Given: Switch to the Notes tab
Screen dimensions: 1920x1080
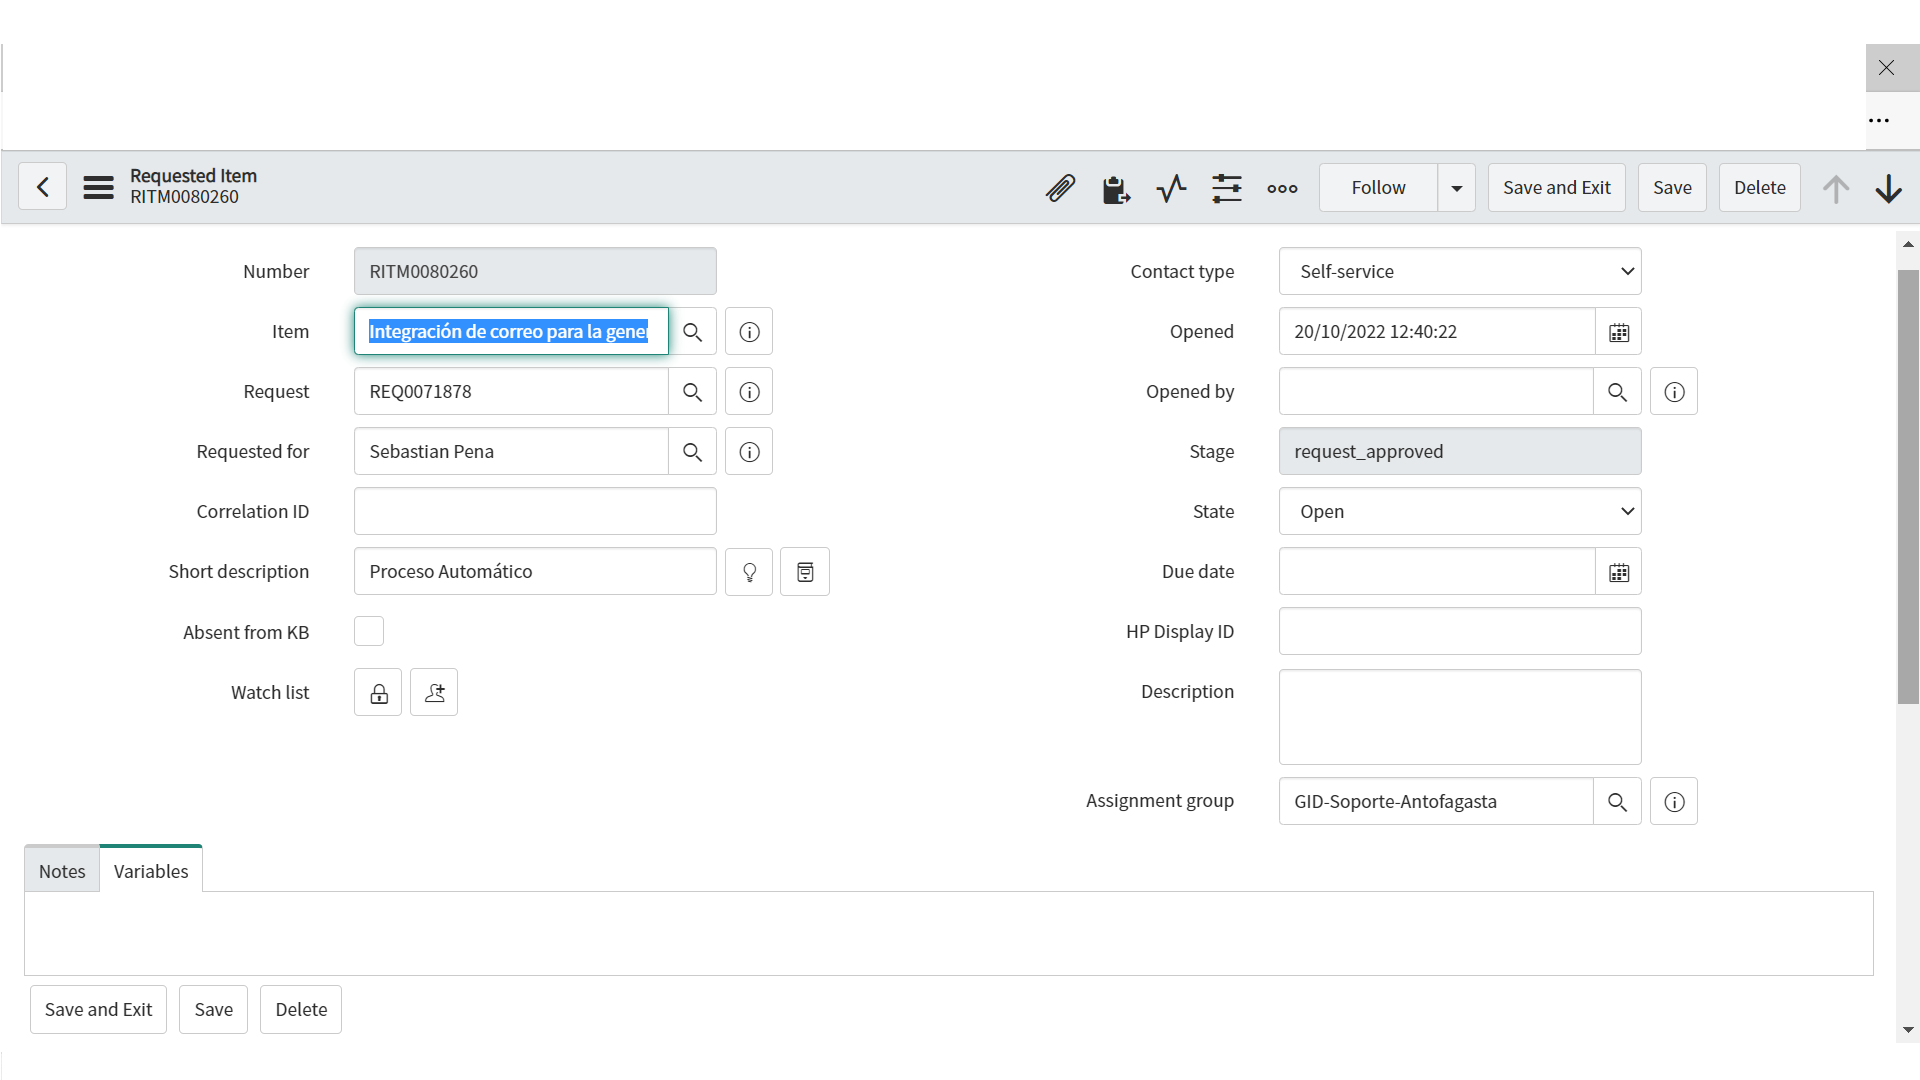Looking at the screenshot, I should (x=62, y=870).
